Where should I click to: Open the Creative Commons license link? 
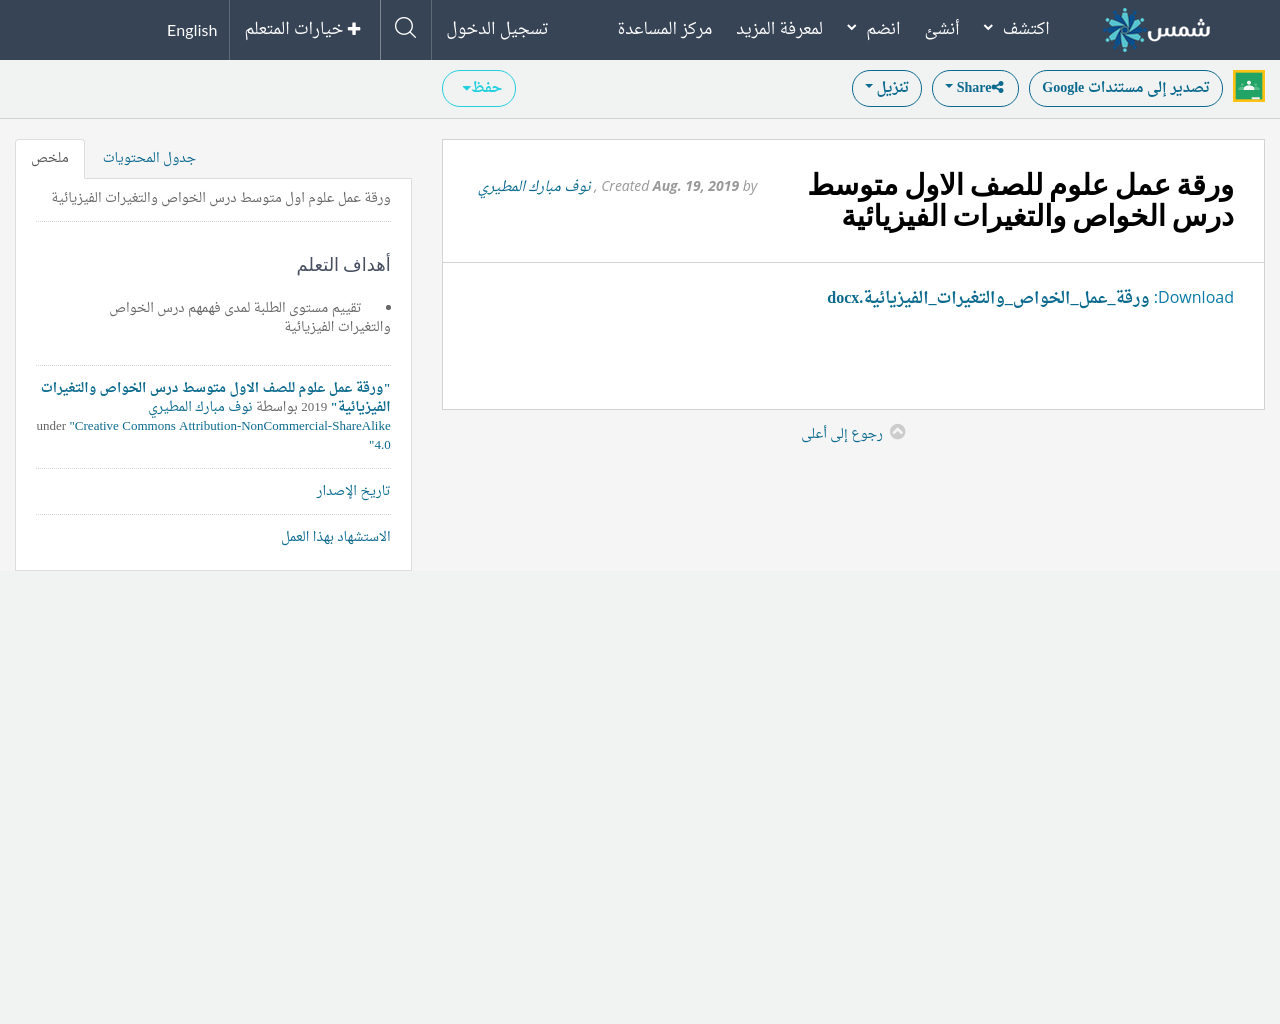coord(230,435)
